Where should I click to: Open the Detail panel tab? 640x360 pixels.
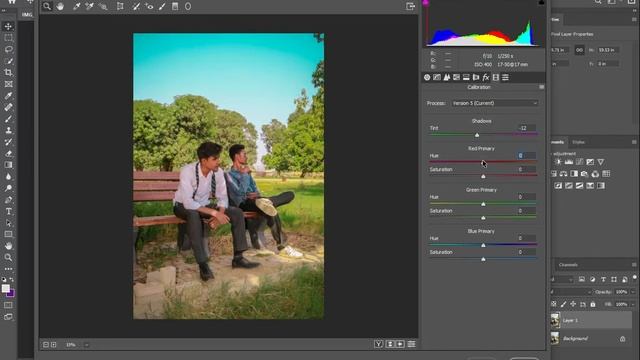point(447,77)
